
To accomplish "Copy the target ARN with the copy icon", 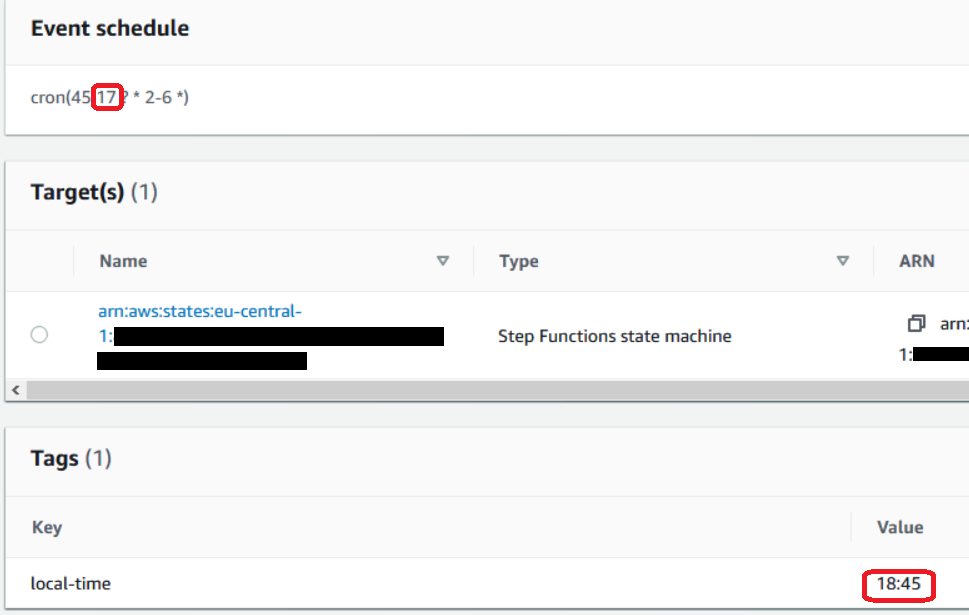I will [x=916, y=324].
